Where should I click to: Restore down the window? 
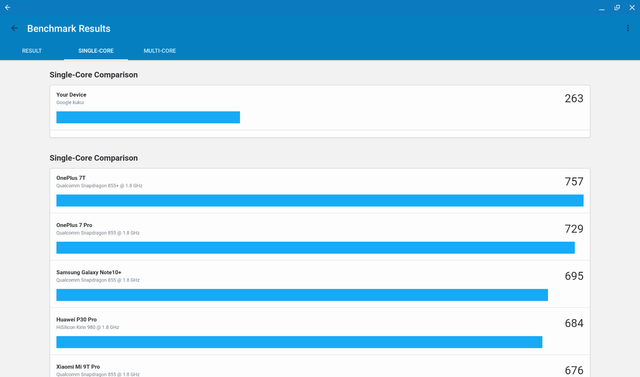pos(617,8)
